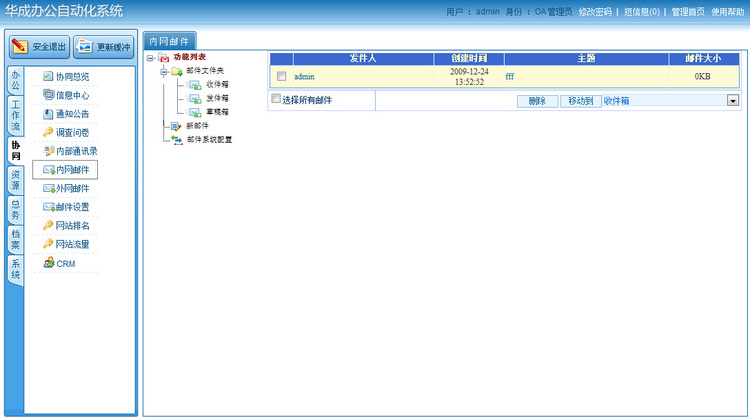Open 邮件设置 menu entry text
This screenshot has width=750, height=420.
tap(72, 207)
